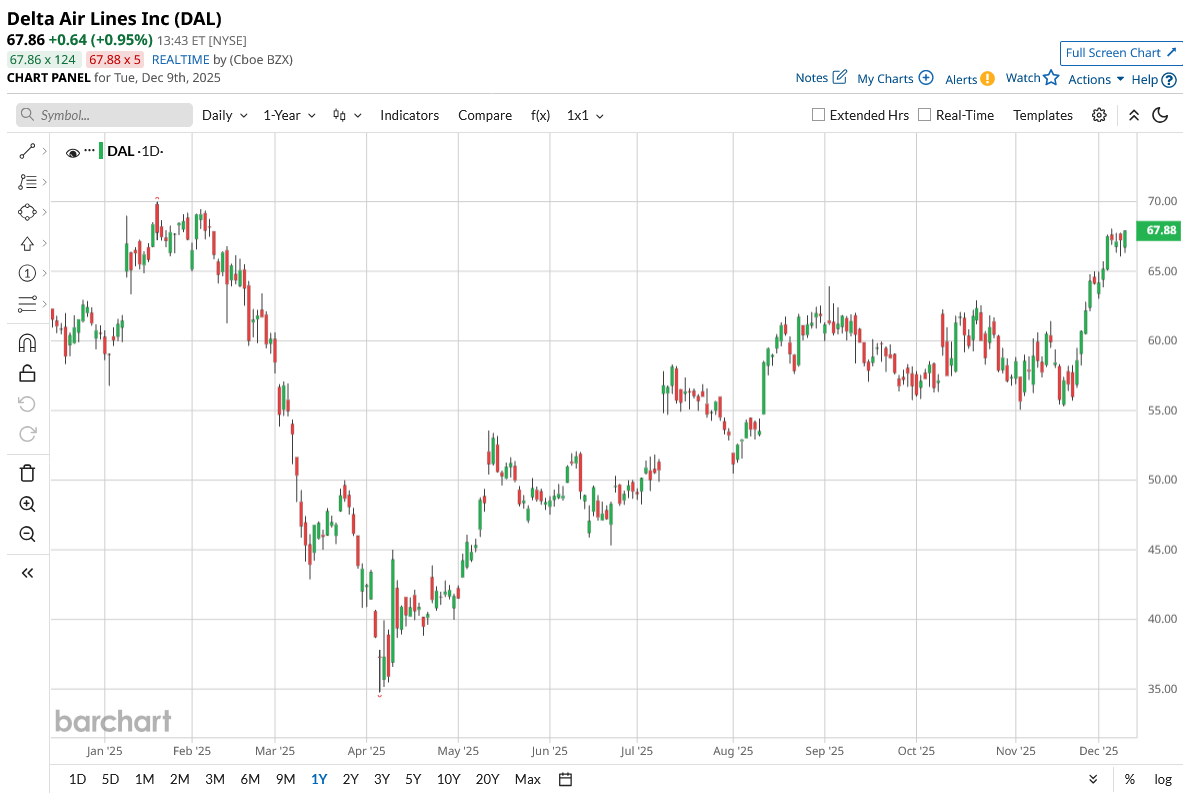The image size is (1183, 793).
Task: Select the trend line drawing tool
Action: (27, 152)
